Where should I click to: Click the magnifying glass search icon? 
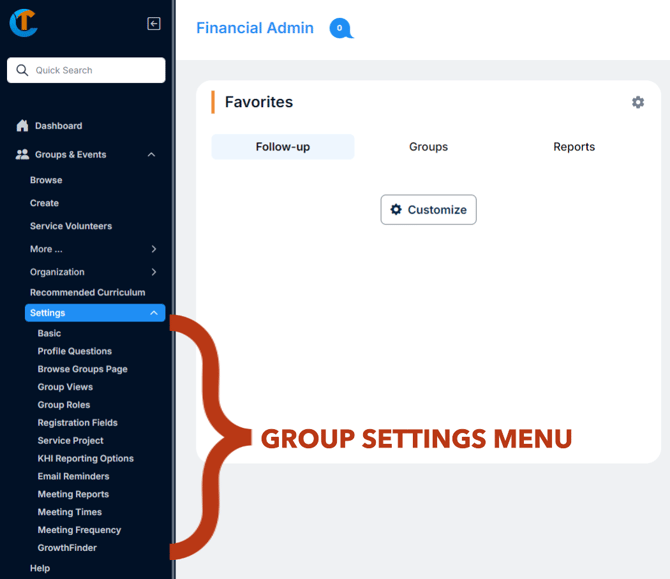[22, 70]
